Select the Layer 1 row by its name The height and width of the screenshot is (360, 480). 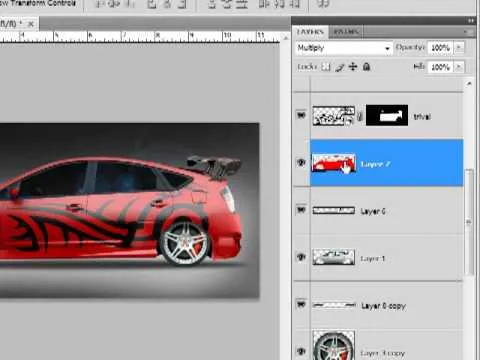(x=373, y=259)
